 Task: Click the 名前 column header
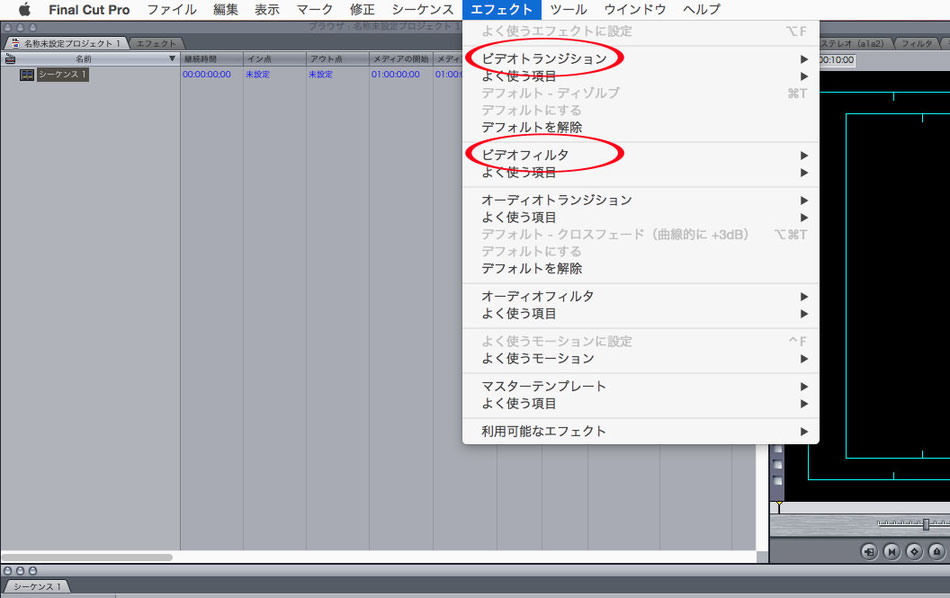click(x=90, y=59)
